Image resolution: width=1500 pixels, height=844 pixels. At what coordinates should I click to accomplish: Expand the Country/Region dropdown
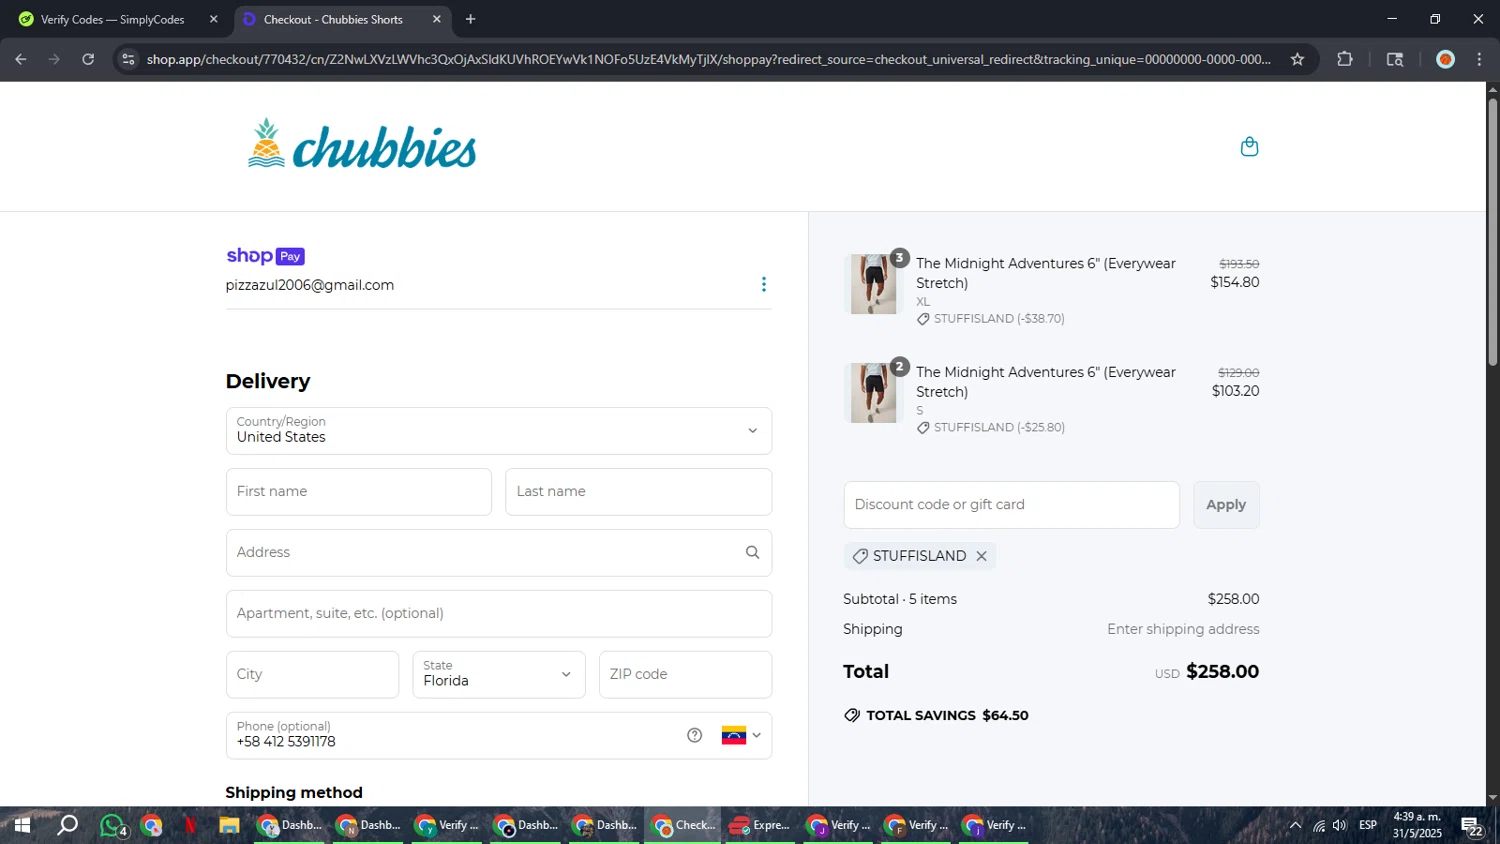[x=499, y=431]
